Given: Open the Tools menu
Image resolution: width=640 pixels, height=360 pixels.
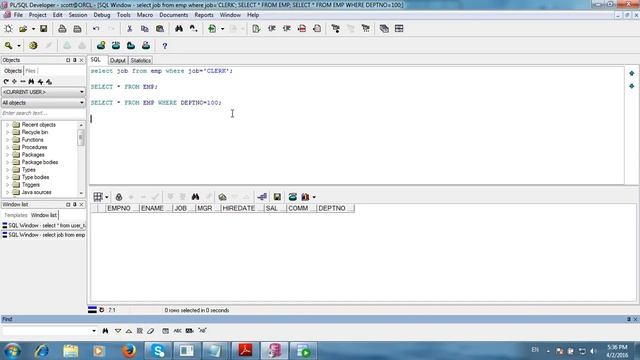Looking at the screenshot, I should pos(123,15).
